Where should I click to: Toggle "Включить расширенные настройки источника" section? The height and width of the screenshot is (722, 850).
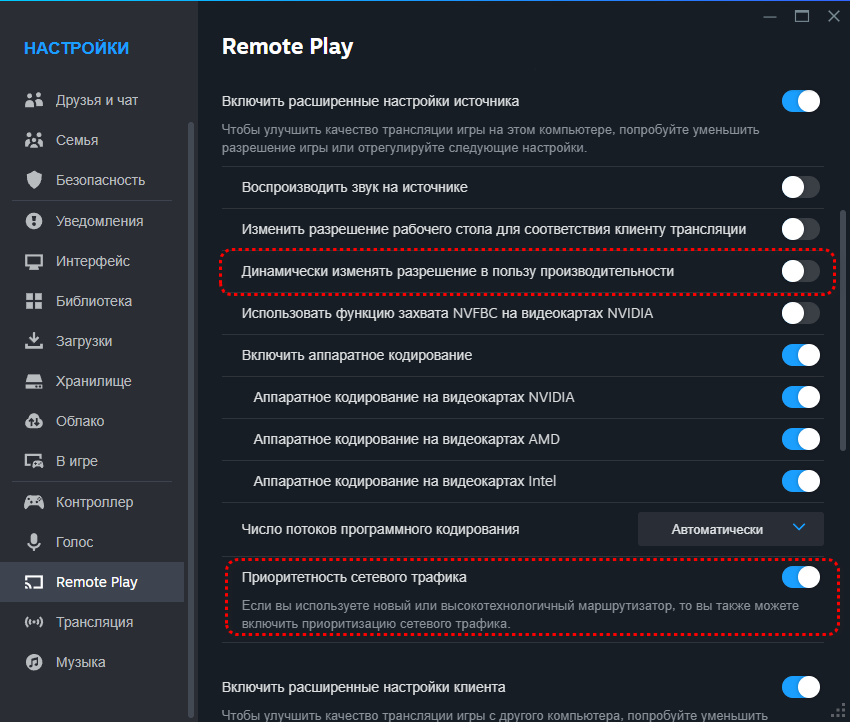[800, 101]
